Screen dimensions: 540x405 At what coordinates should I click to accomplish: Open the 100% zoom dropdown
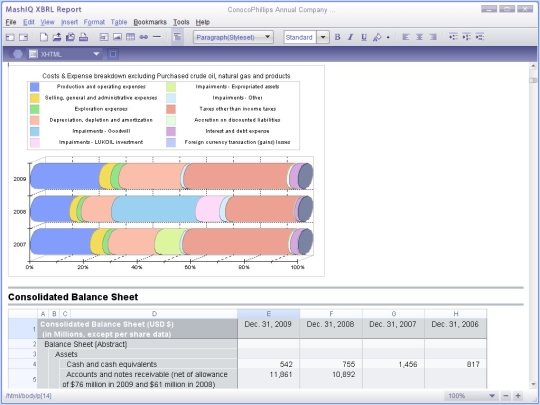471,396
